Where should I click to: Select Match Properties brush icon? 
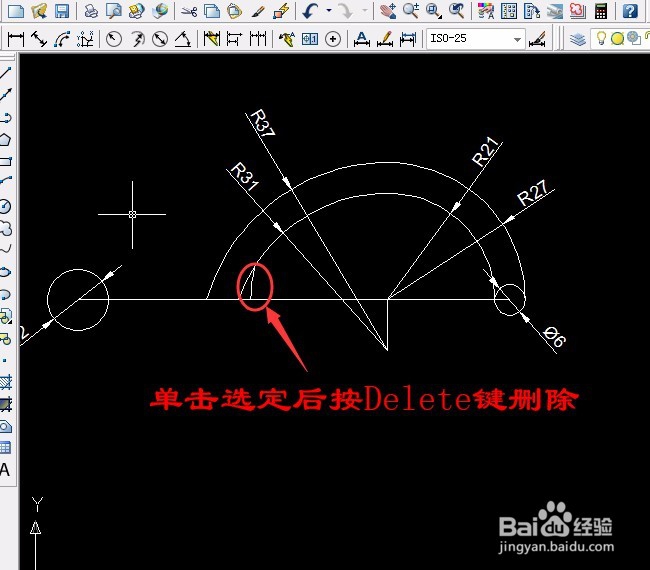pos(258,11)
